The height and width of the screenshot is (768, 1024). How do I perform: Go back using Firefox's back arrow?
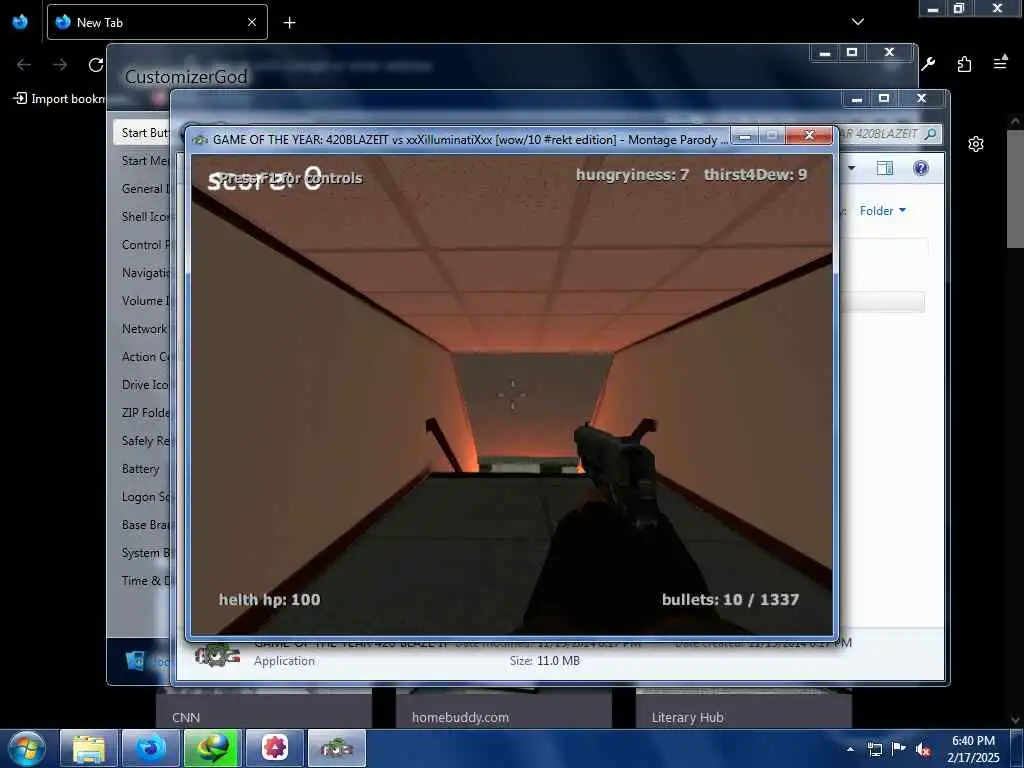24,65
